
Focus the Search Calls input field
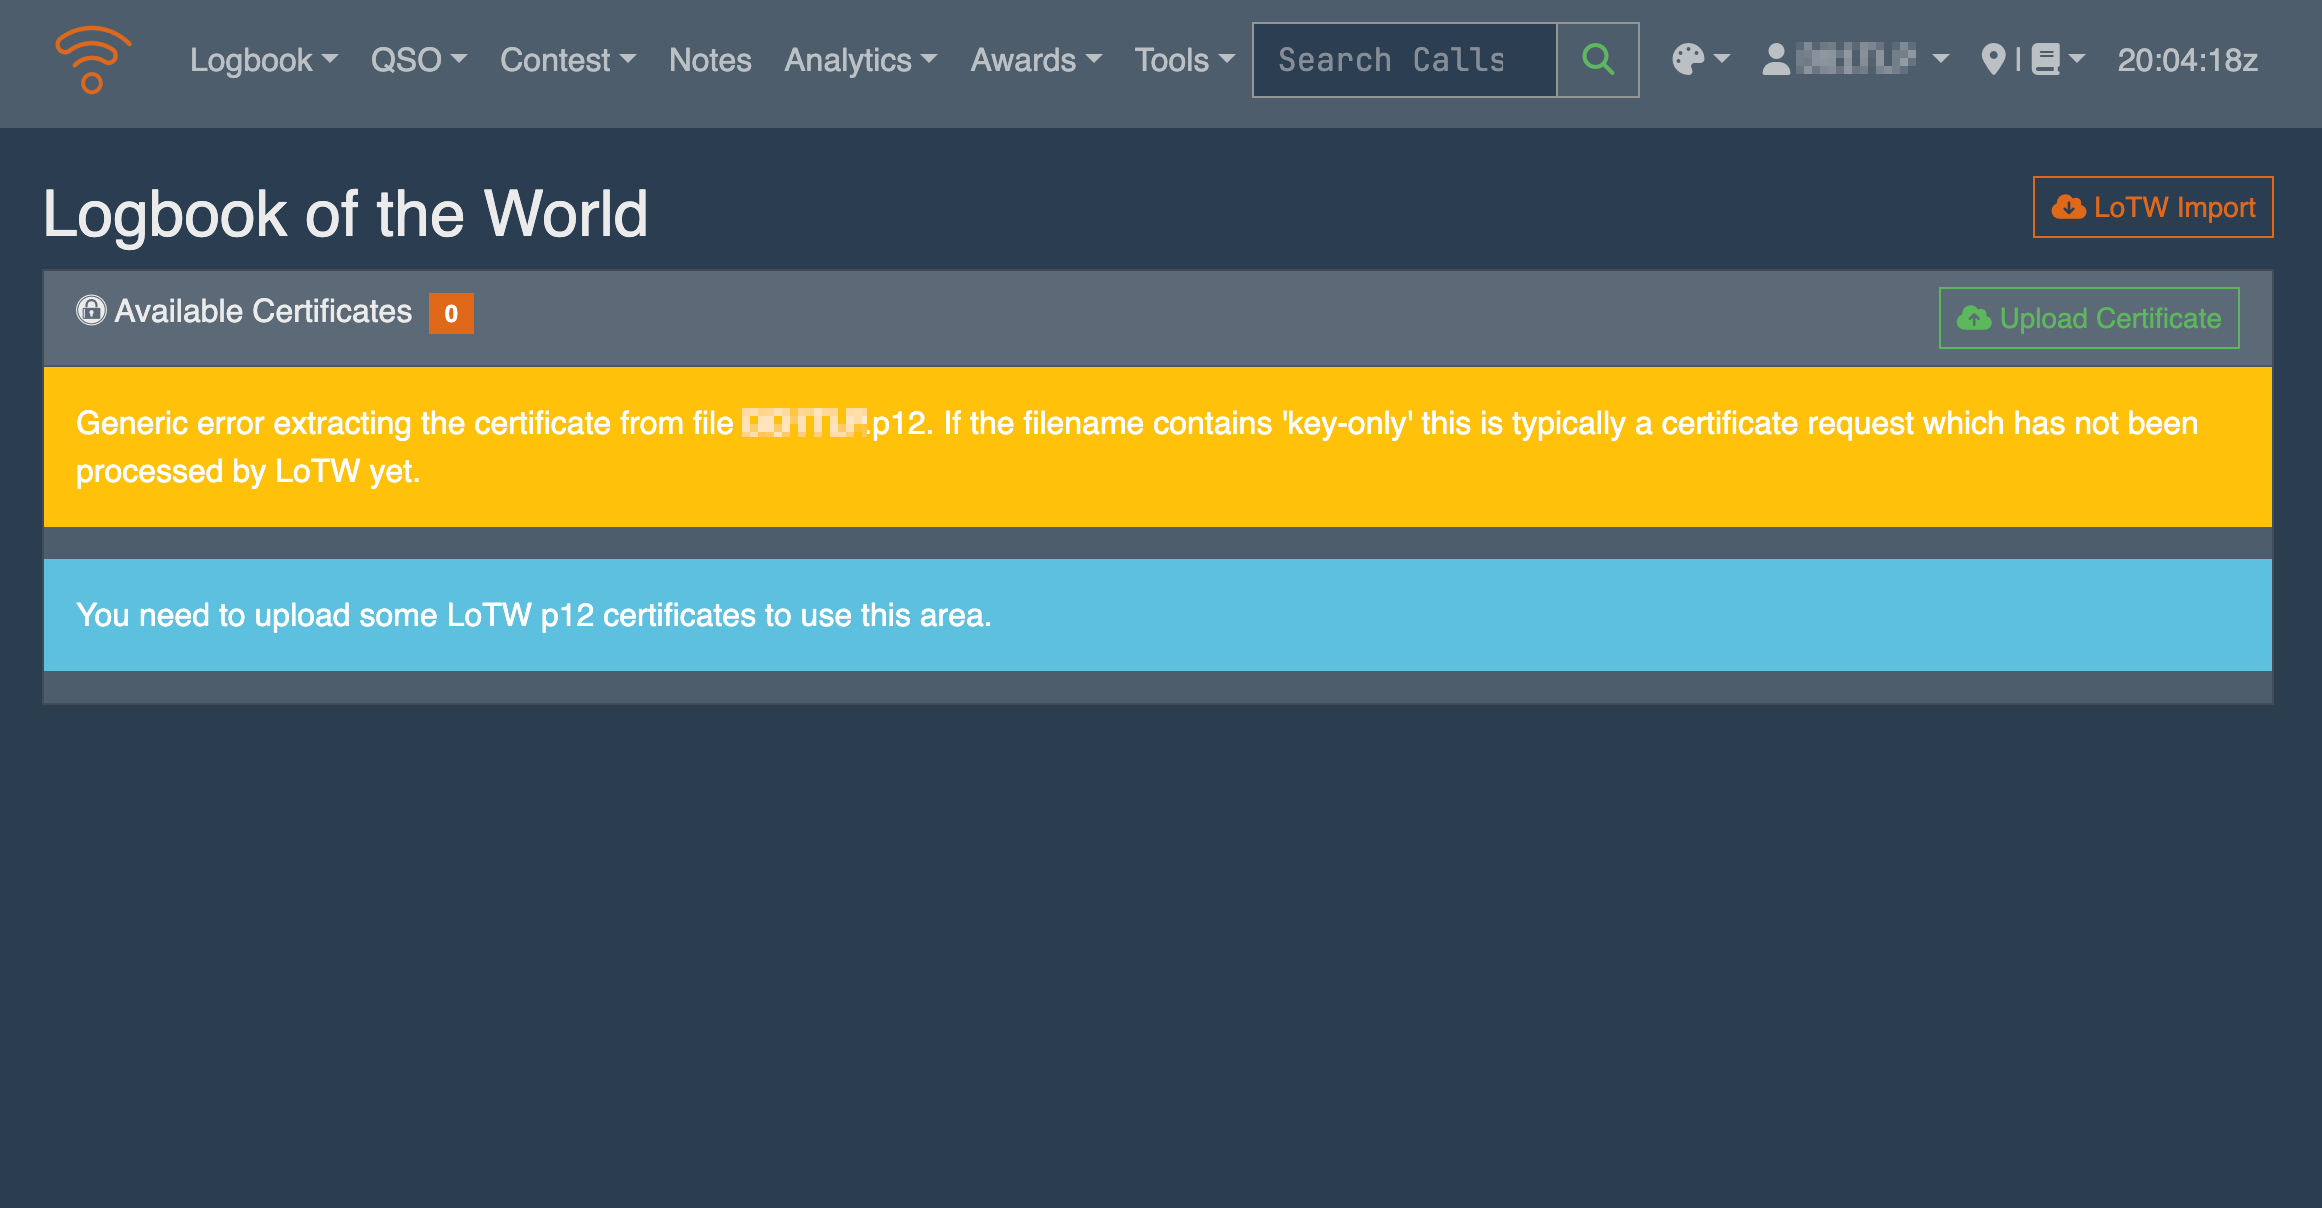[1405, 60]
